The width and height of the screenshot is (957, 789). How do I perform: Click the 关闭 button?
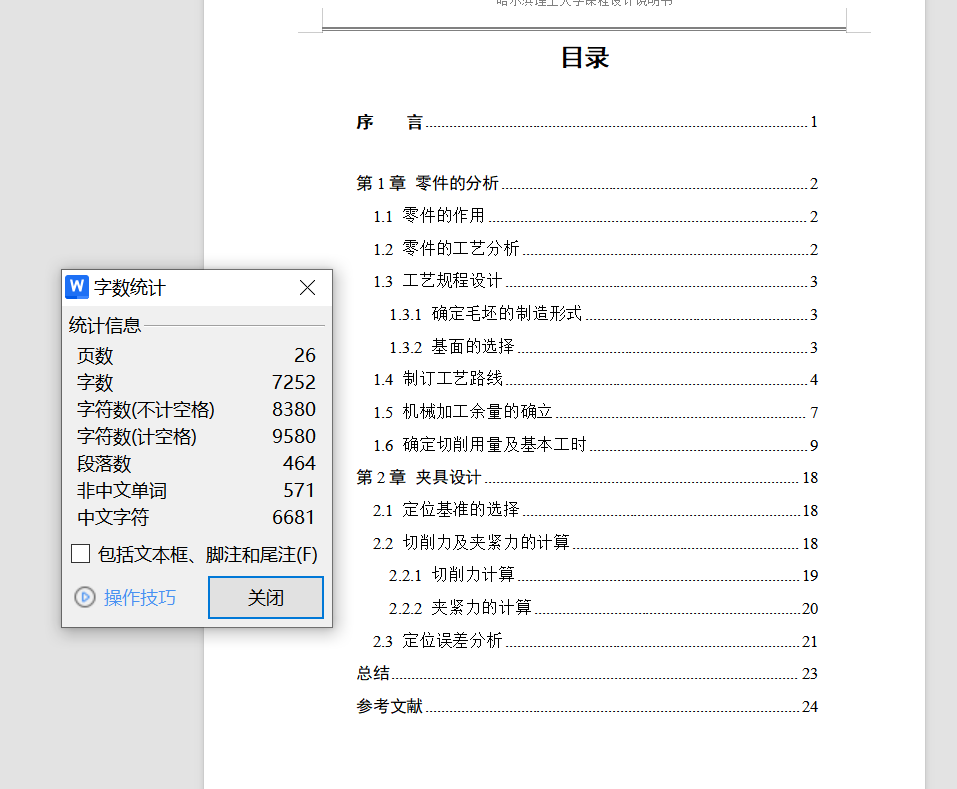pyautogui.click(x=265, y=597)
